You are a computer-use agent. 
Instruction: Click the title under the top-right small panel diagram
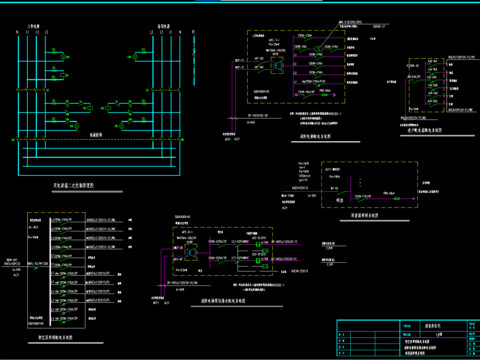tap(425, 130)
